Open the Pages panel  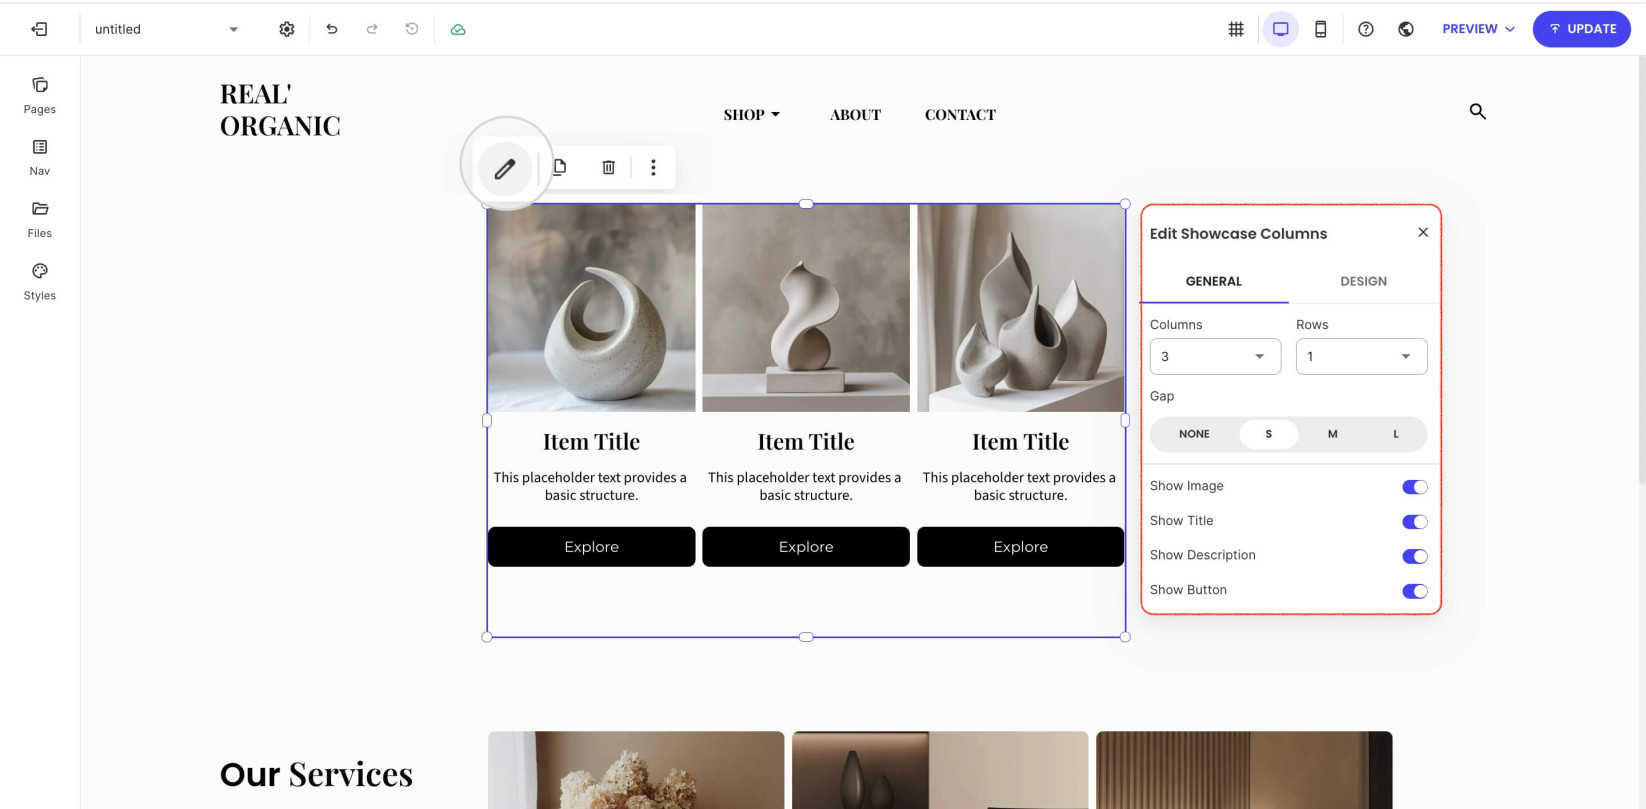(x=40, y=96)
